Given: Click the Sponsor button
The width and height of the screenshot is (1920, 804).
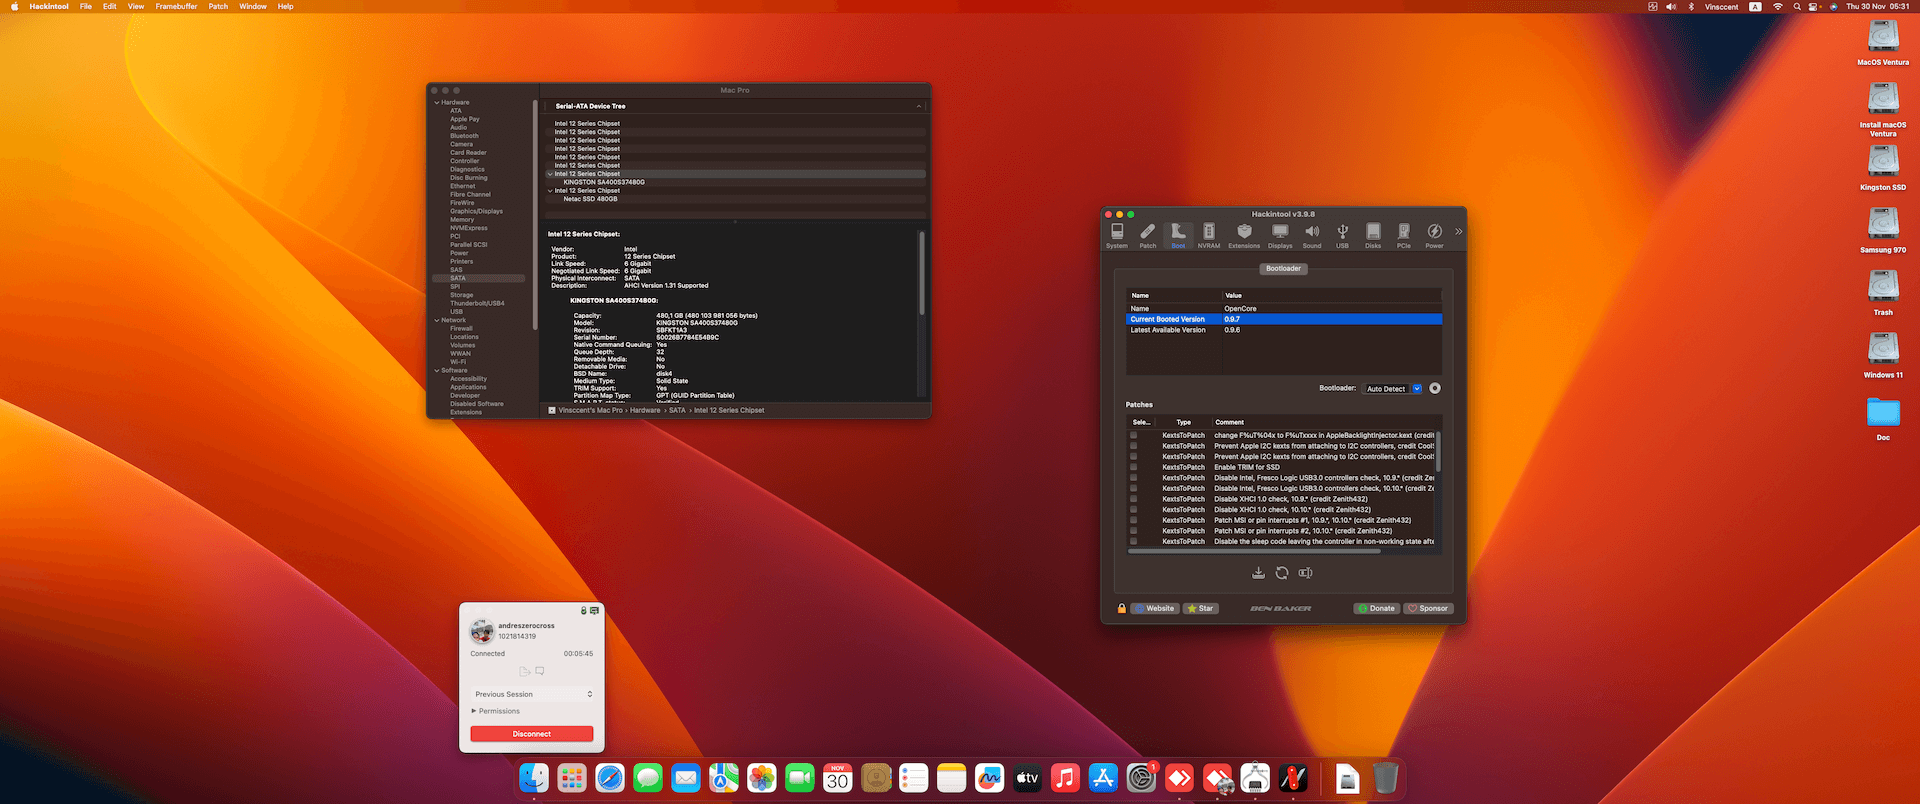Looking at the screenshot, I should click(1428, 608).
